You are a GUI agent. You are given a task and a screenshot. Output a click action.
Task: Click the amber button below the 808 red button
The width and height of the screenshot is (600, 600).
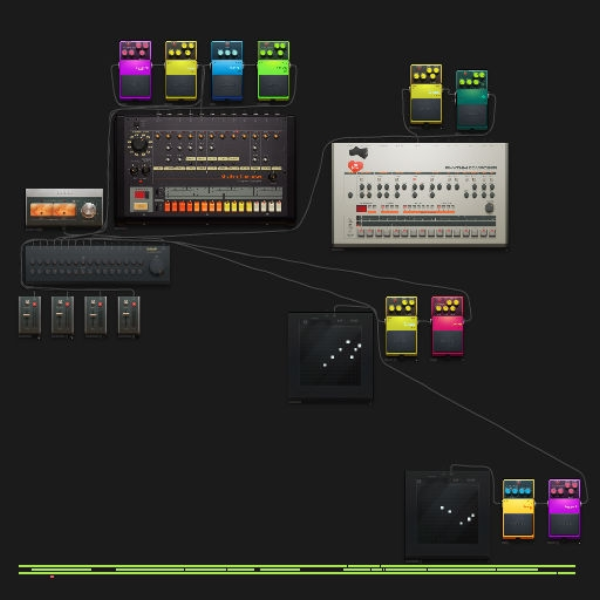(140, 206)
